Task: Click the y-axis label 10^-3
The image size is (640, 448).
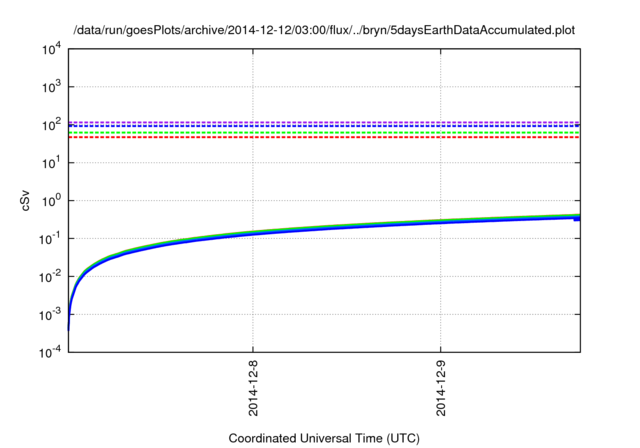Action: click(x=50, y=314)
